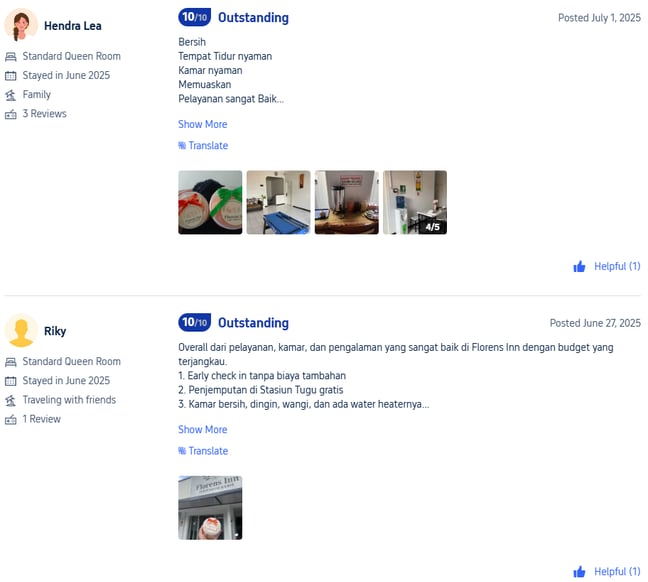Screen dimensions: 648x582
Task: Click 'Pelayanan sangat Baik...' review line
Action: pyautogui.click(x=231, y=99)
